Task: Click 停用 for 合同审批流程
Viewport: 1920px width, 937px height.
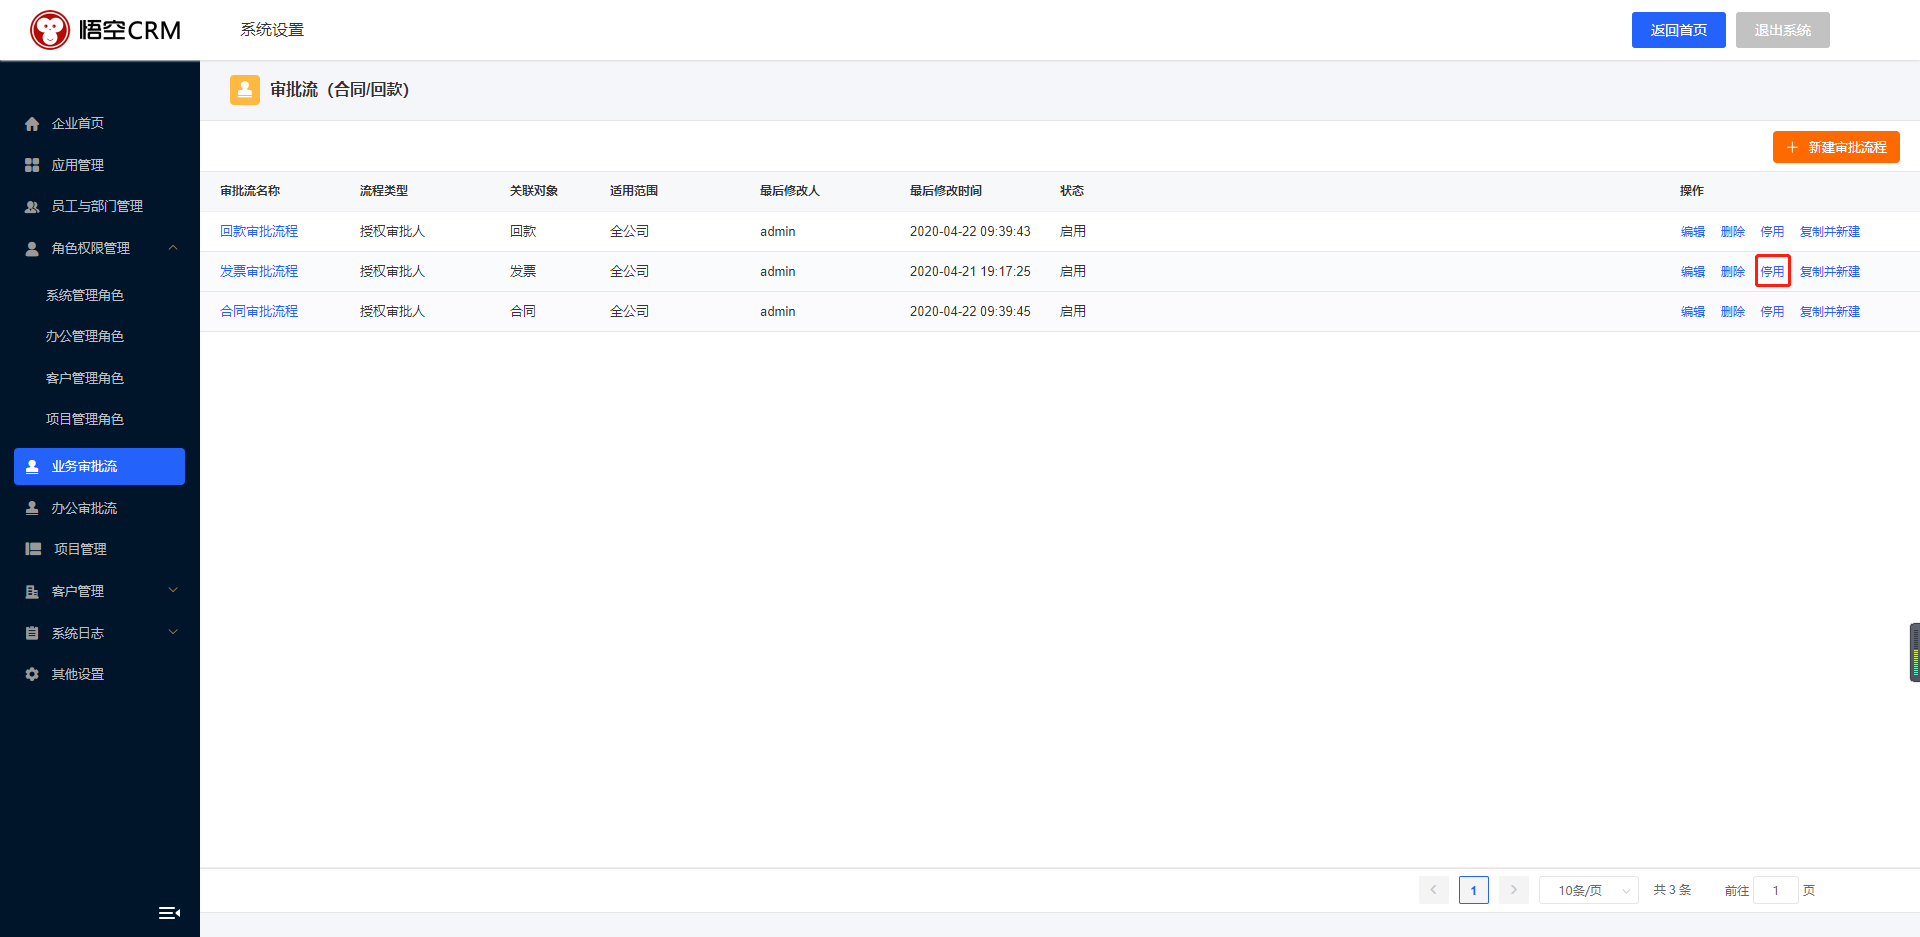Action: click(1772, 311)
